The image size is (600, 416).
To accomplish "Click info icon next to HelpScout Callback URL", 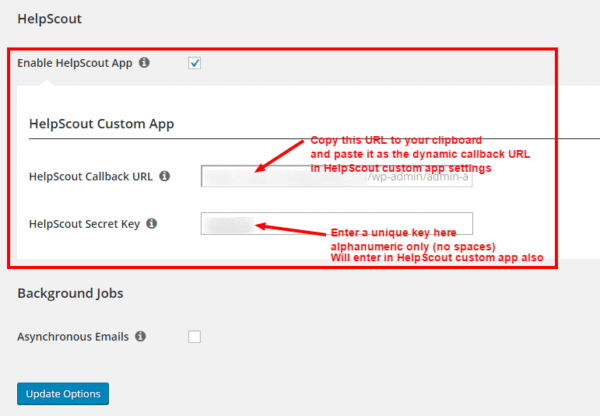I will (x=165, y=176).
